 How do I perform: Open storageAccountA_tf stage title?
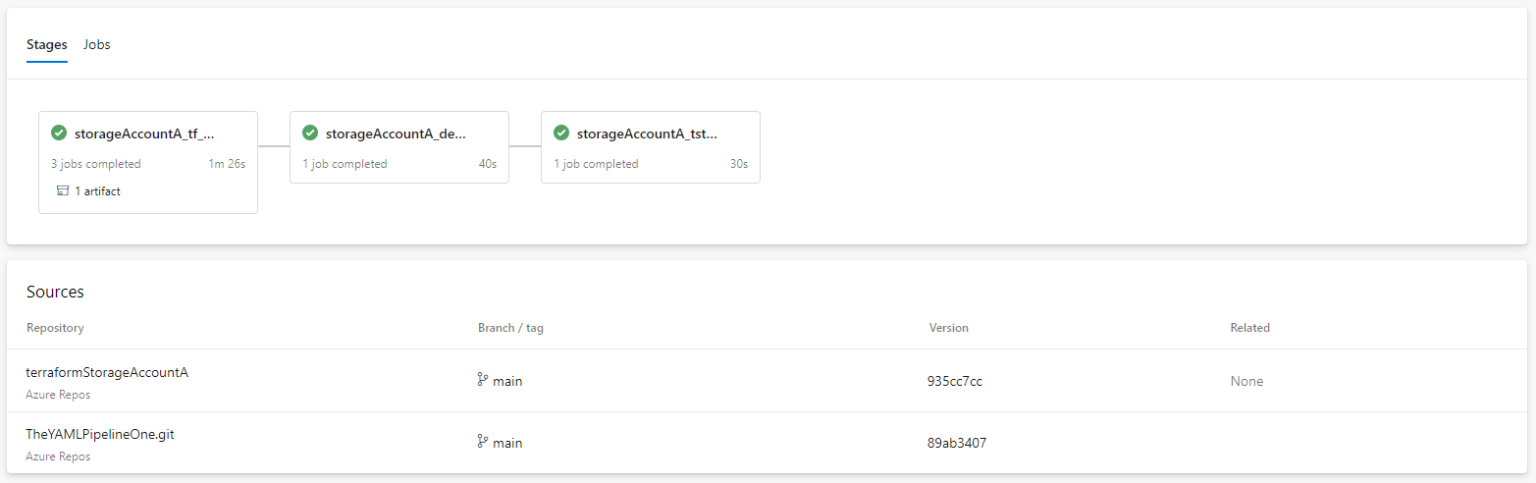144,133
